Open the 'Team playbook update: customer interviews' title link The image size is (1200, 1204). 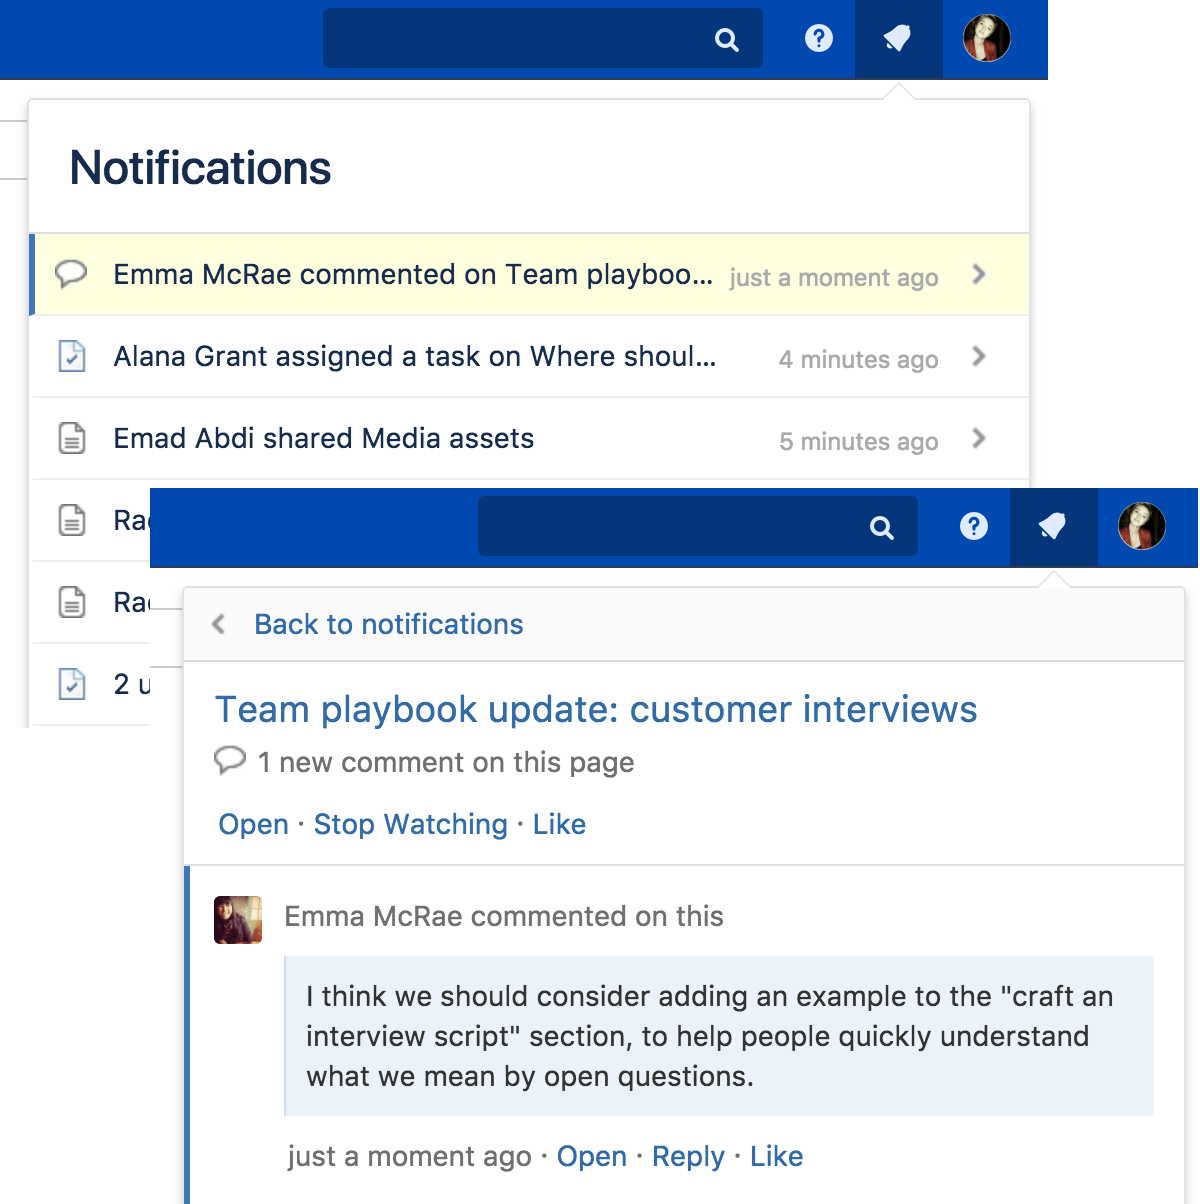click(596, 709)
